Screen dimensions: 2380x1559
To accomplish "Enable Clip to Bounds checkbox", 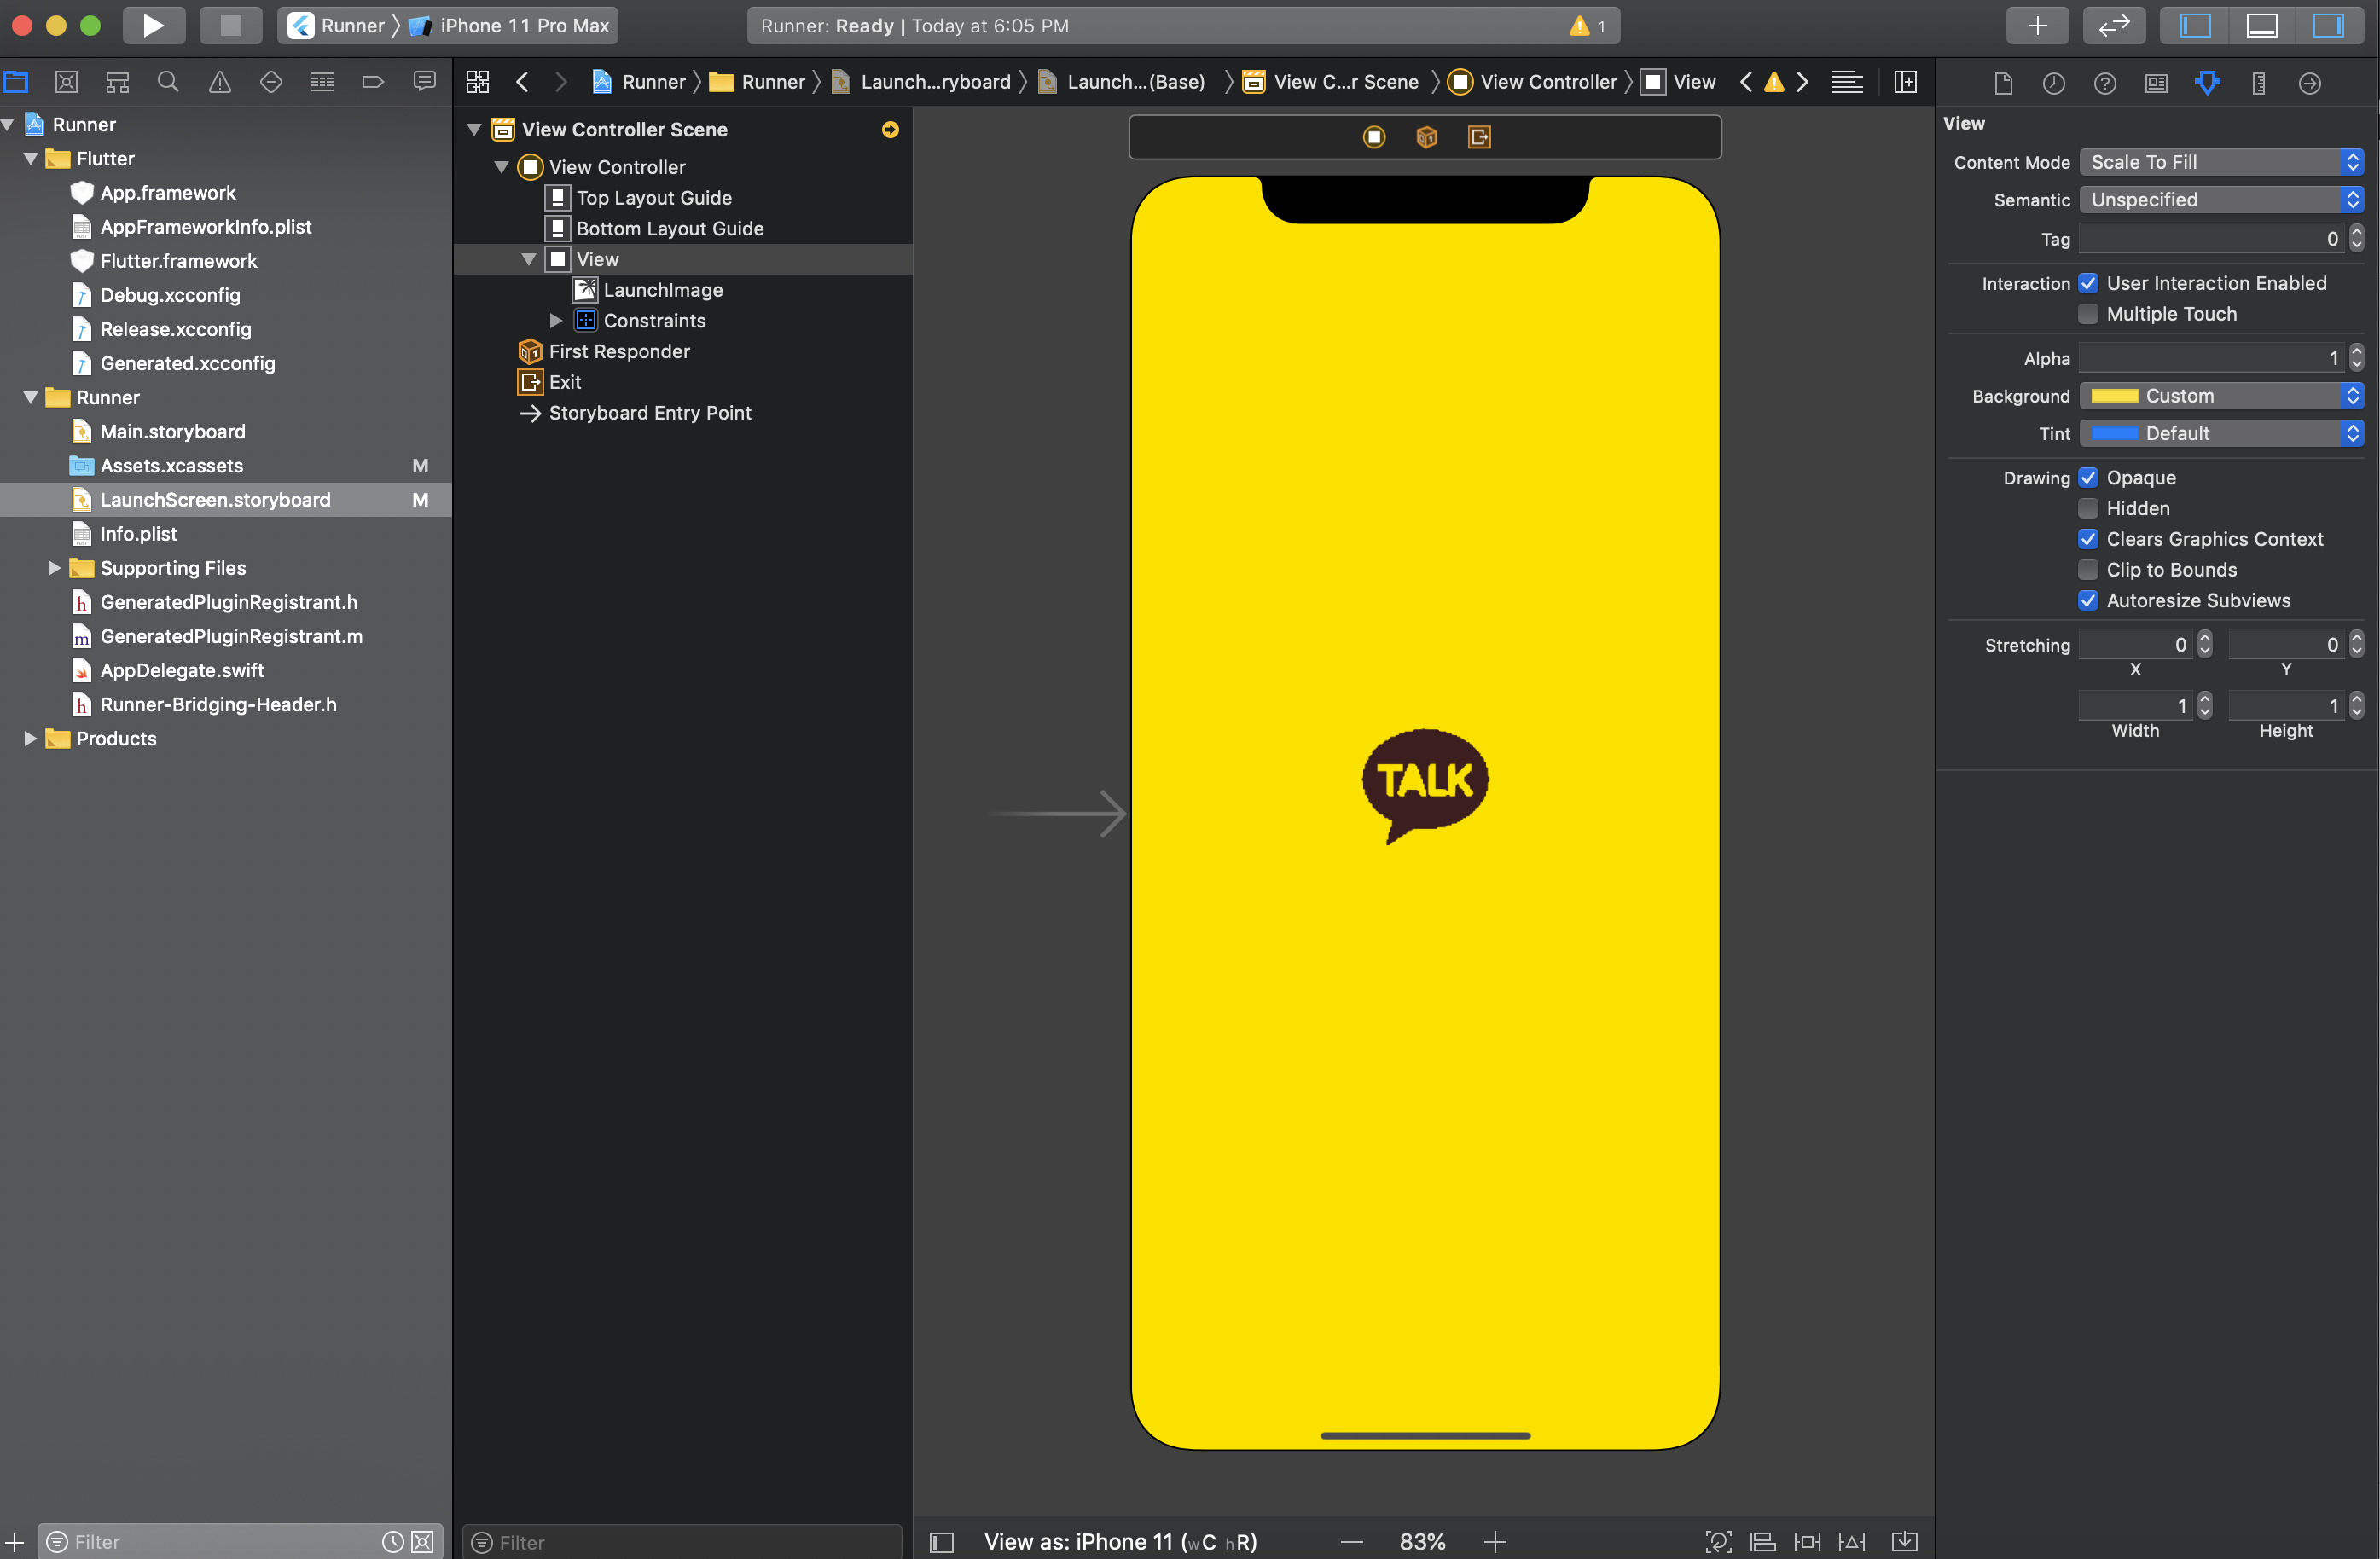I will 2088,570.
